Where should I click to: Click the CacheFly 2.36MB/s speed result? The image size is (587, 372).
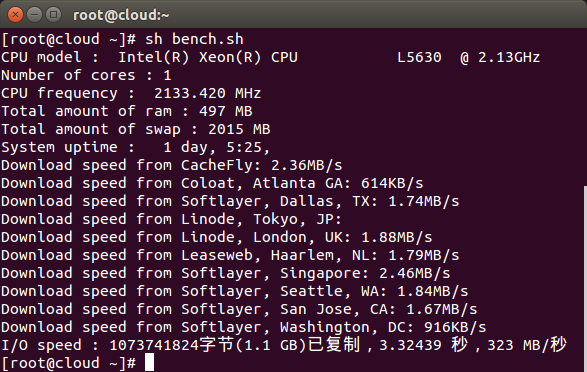(307, 165)
